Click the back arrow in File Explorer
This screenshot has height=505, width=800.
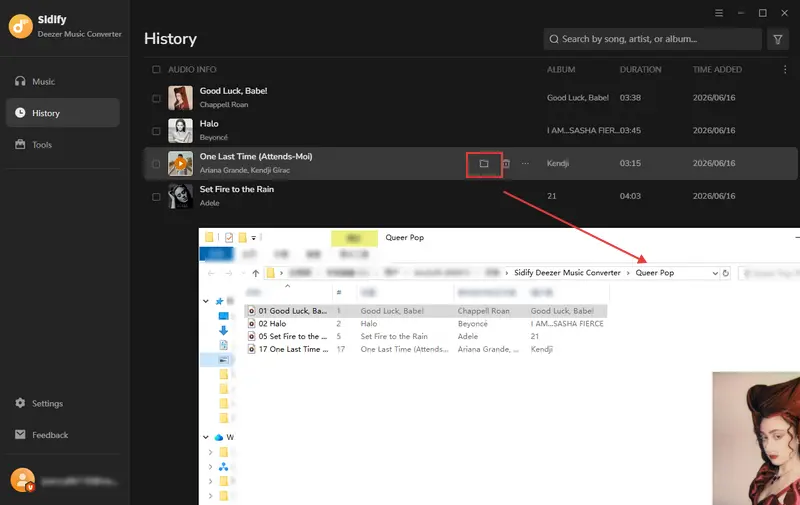pos(211,273)
